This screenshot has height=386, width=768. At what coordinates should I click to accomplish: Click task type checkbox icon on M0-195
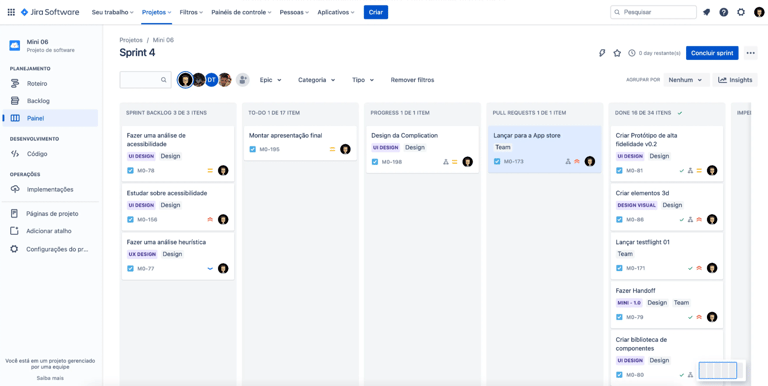[253, 149]
